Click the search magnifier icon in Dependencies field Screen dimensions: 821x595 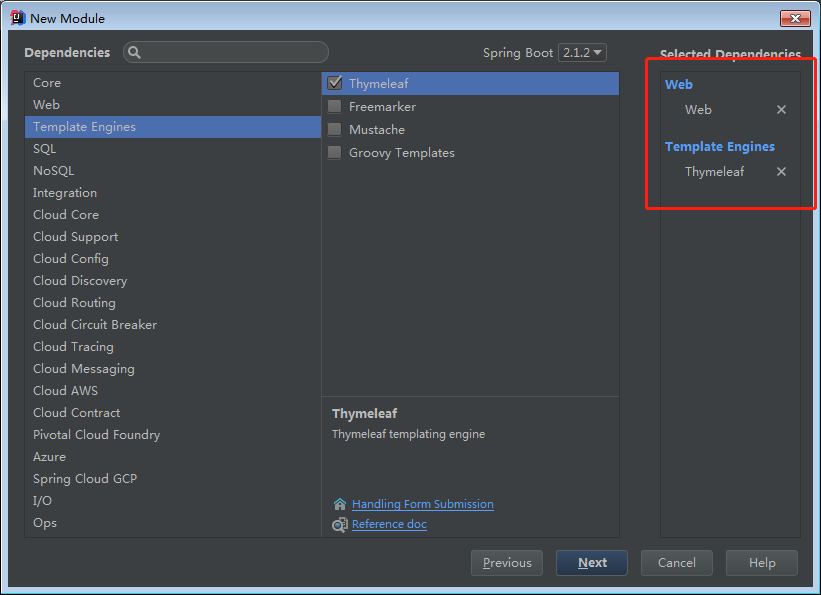coord(135,53)
